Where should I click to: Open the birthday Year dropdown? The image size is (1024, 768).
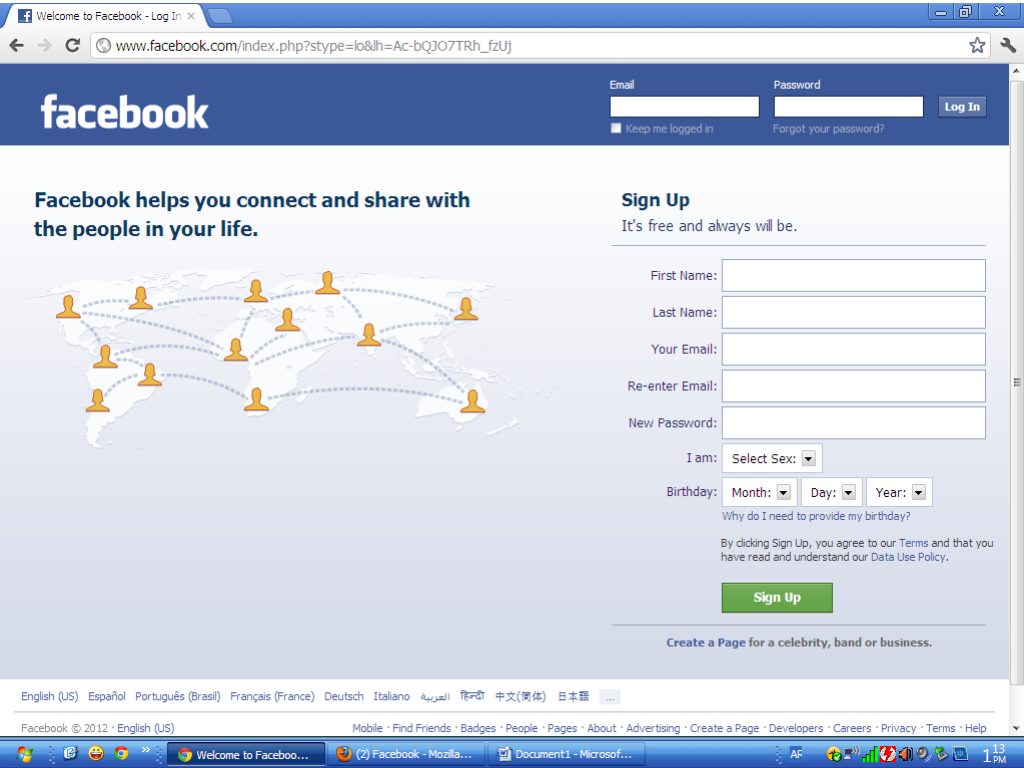pyautogui.click(x=899, y=492)
